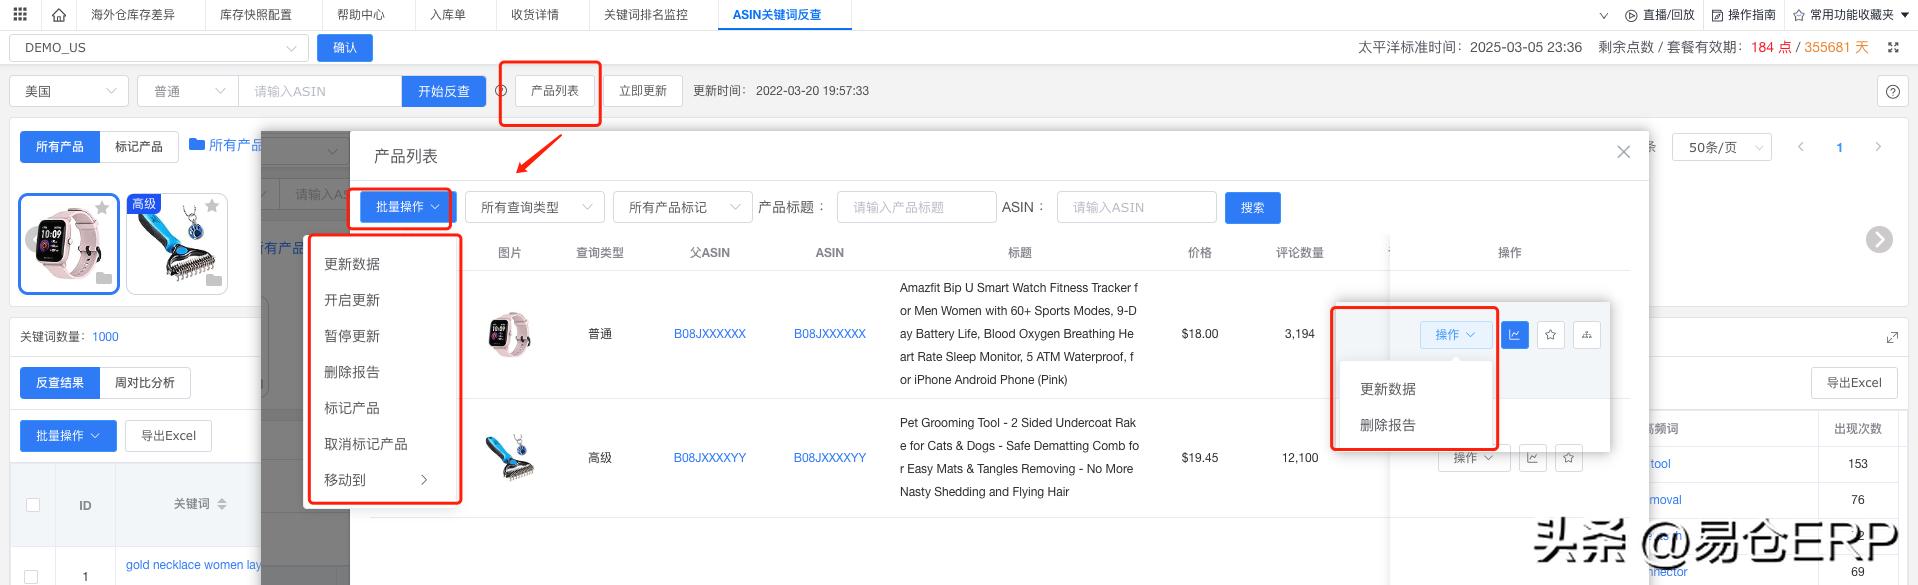Open the 美国 country dropdown

[69, 91]
